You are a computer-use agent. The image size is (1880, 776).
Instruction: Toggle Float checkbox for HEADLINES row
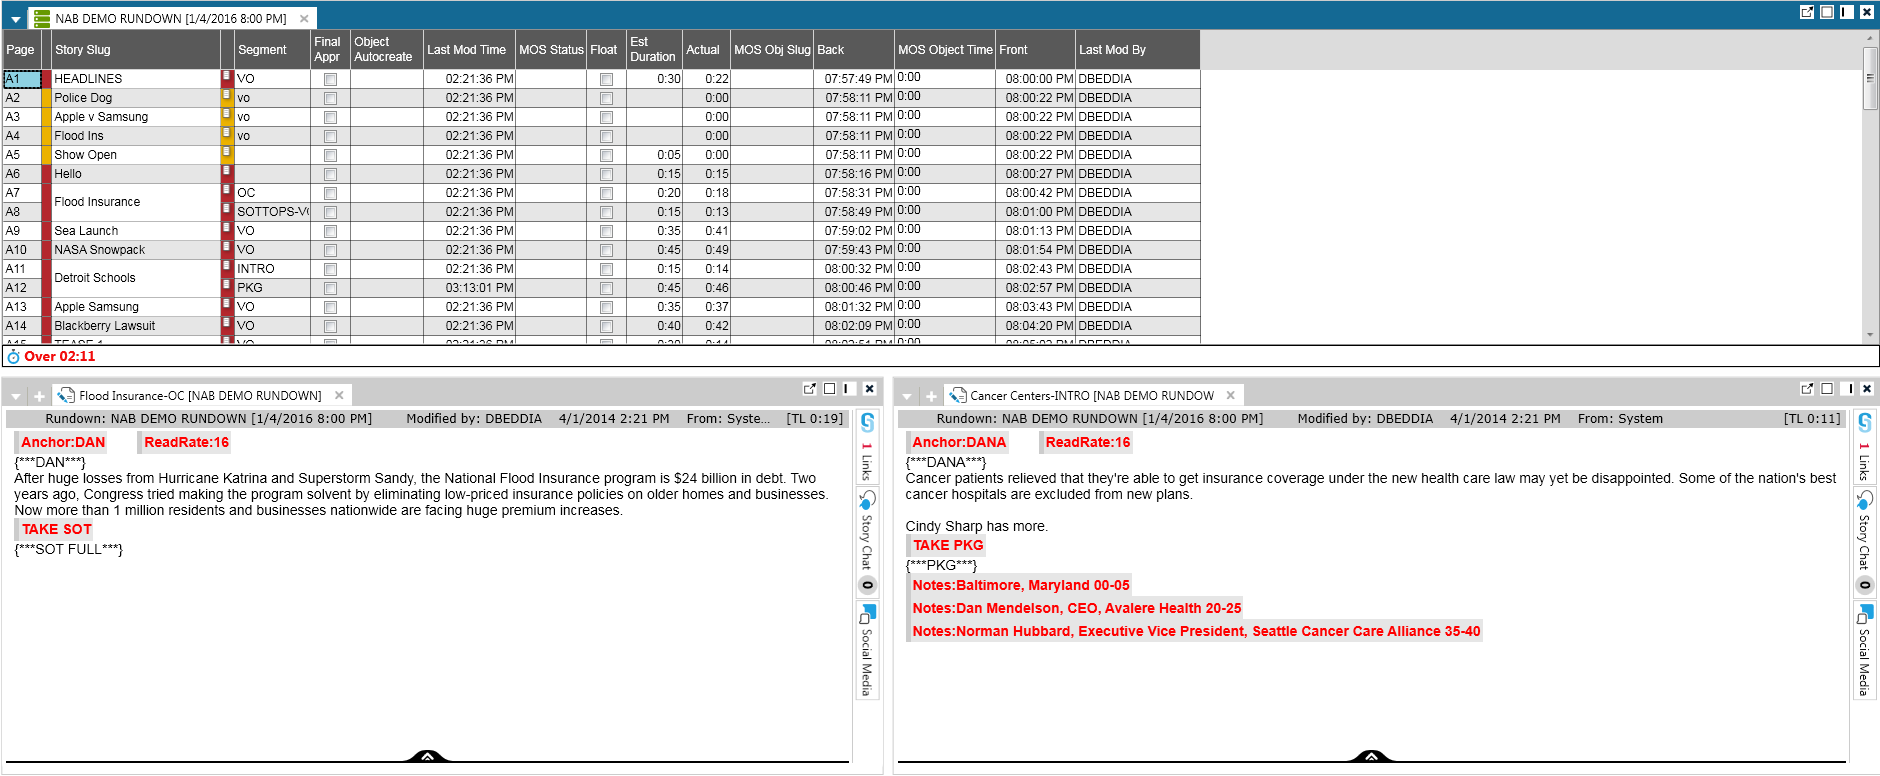click(x=606, y=79)
